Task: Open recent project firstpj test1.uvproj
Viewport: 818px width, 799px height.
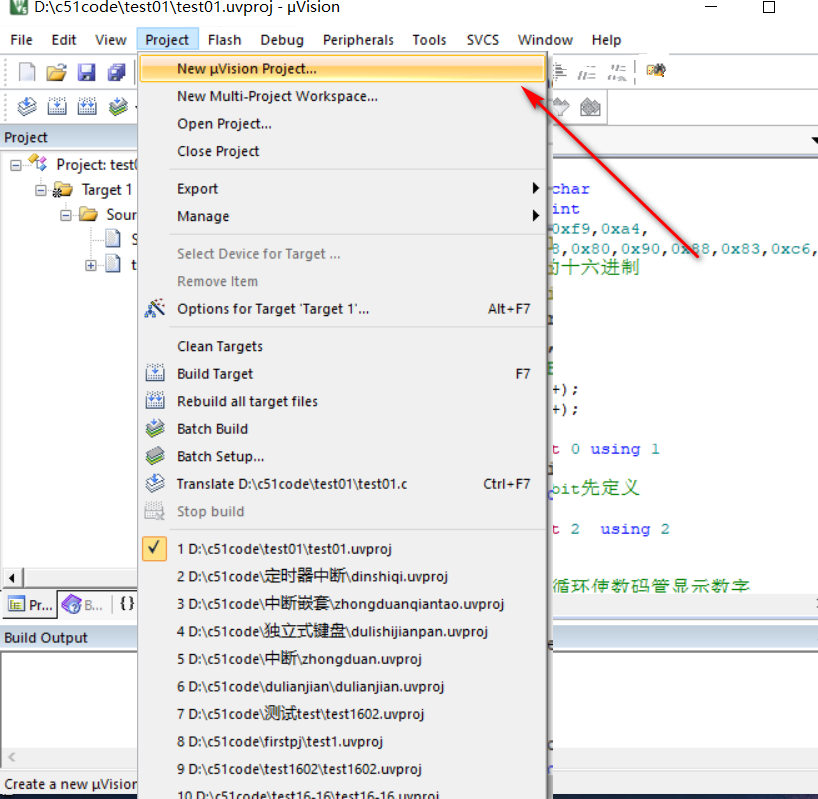Action: coord(342,742)
